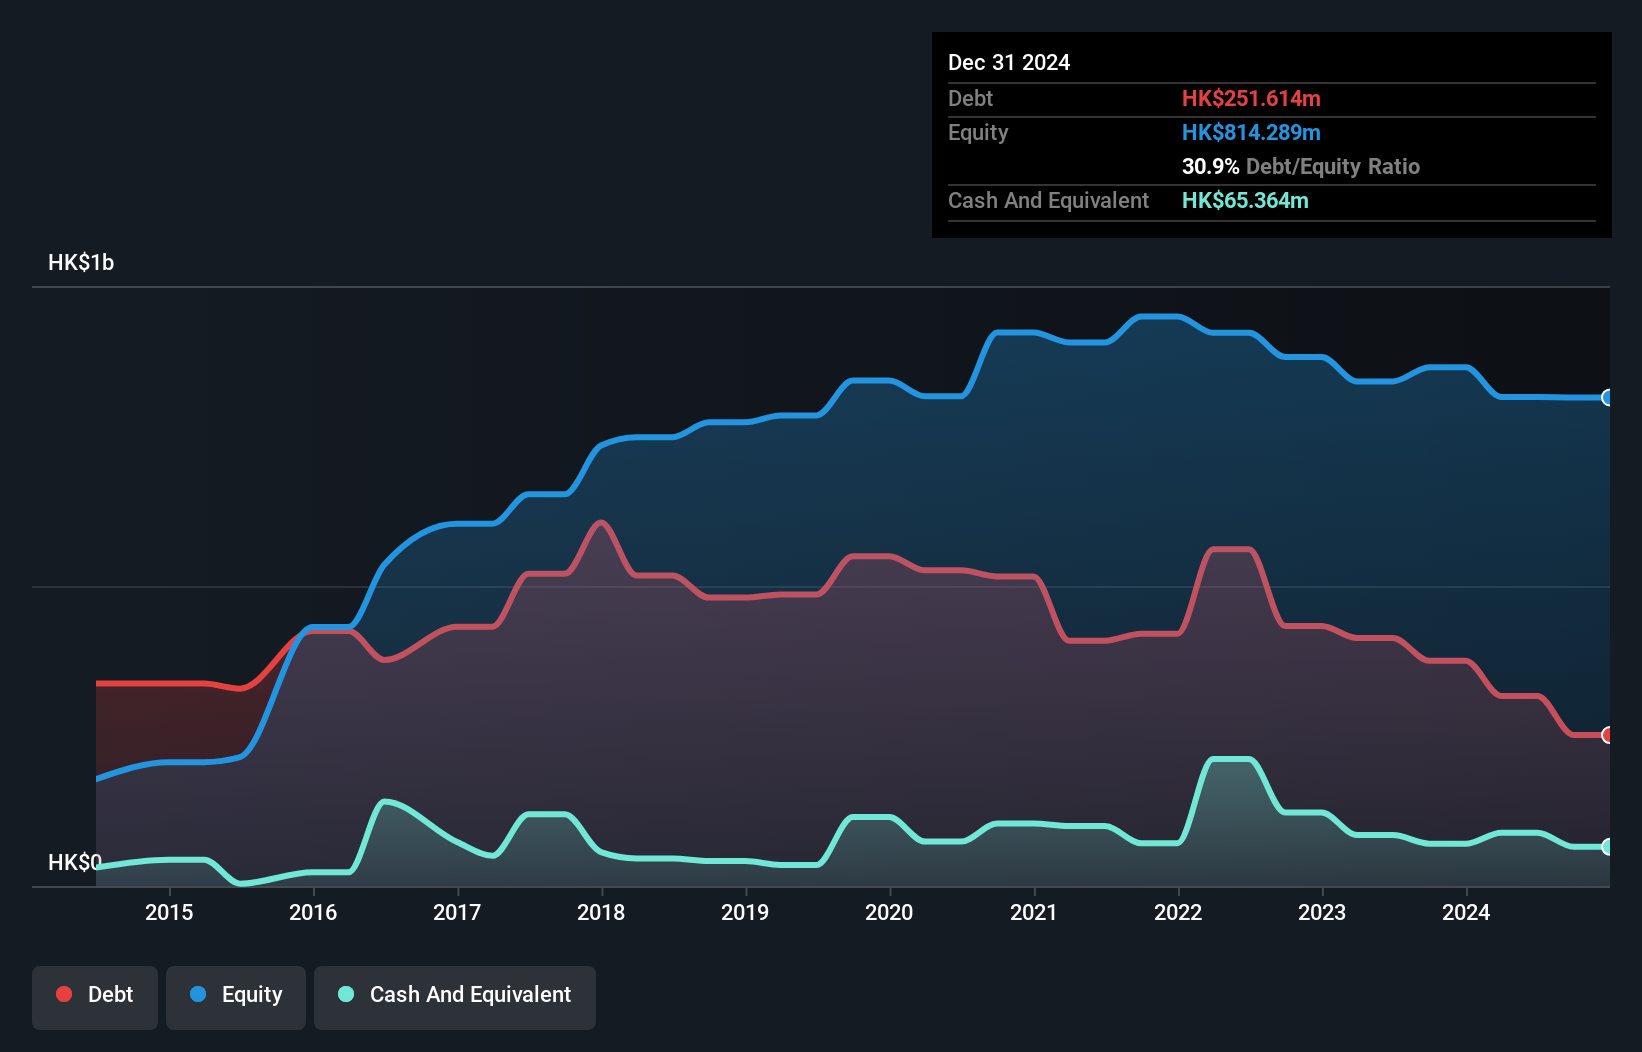Screen dimensions: 1642x1052
Task: Click the HK$814.289m equity value
Action: (1251, 133)
